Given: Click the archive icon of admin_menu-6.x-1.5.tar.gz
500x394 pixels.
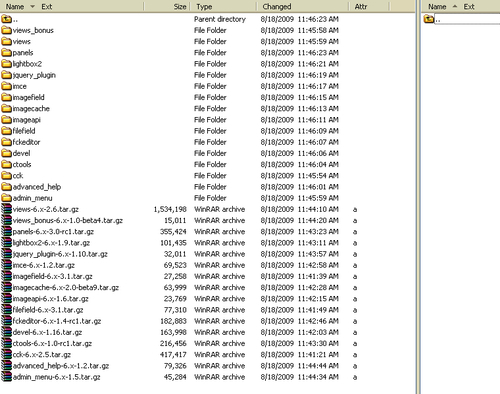Looking at the screenshot, I should (x=6, y=377).
